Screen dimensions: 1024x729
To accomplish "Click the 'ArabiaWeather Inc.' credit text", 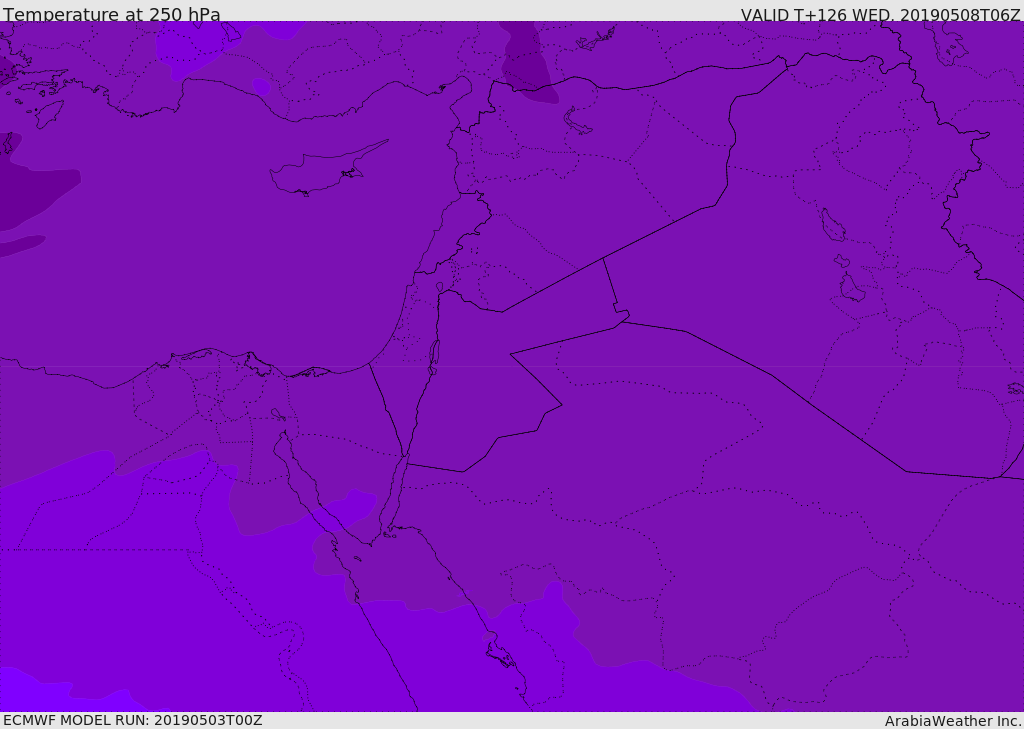I will tap(953, 721).
